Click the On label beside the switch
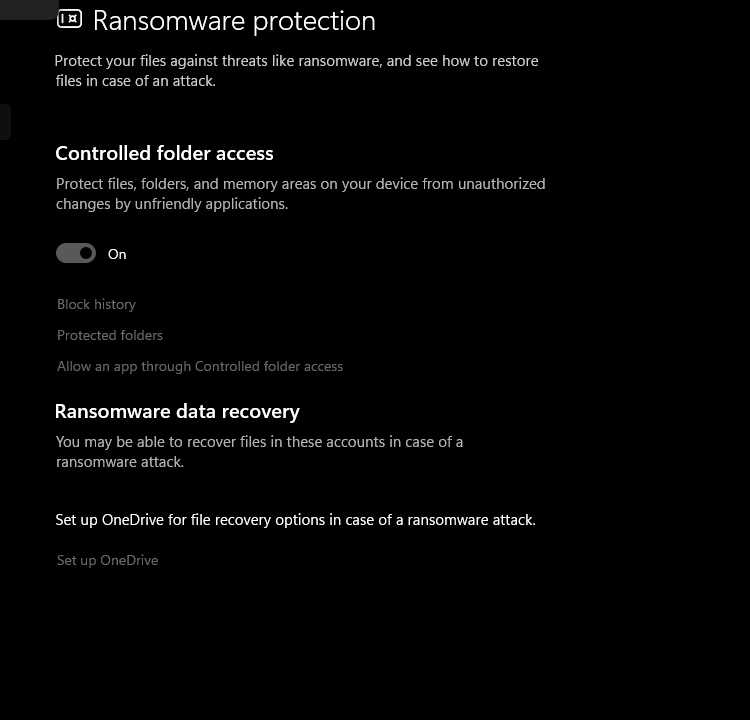Viewport: 750px width, 720px height. click(117, 254)
